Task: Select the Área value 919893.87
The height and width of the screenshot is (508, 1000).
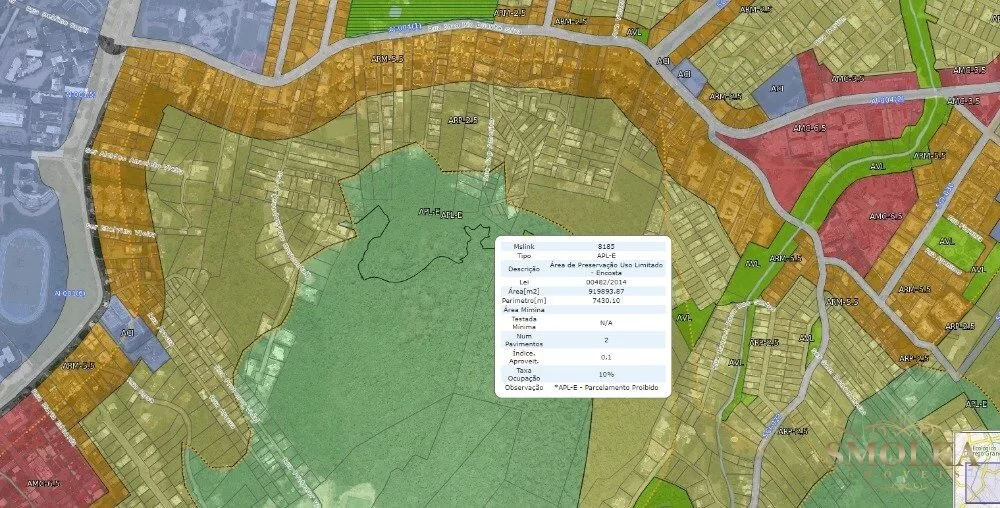Action: [x=605, y=291]
